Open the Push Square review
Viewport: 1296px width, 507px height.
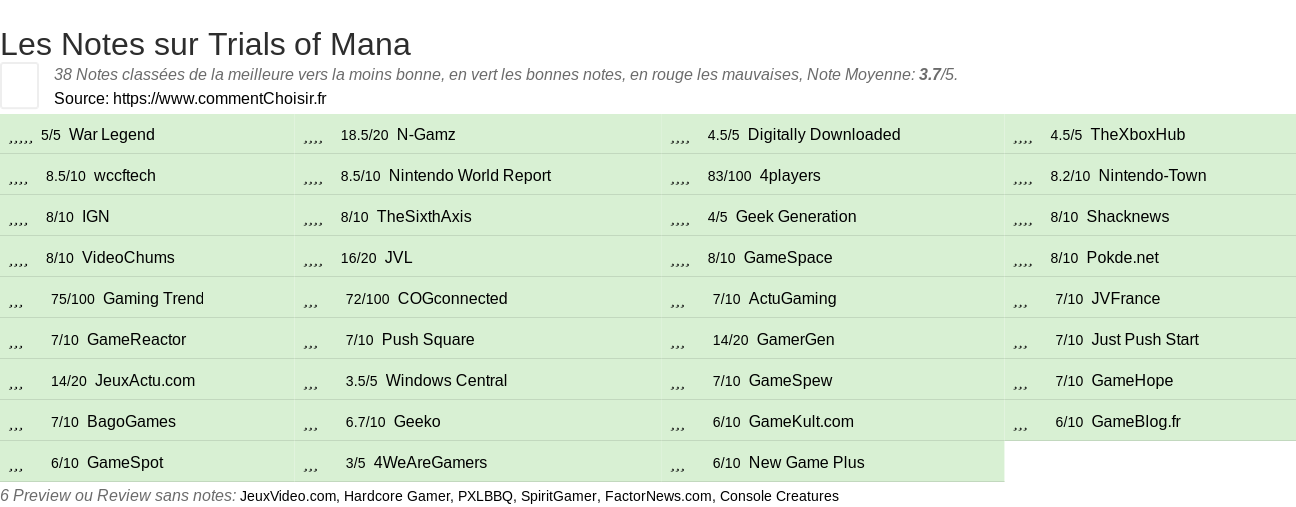428,340
